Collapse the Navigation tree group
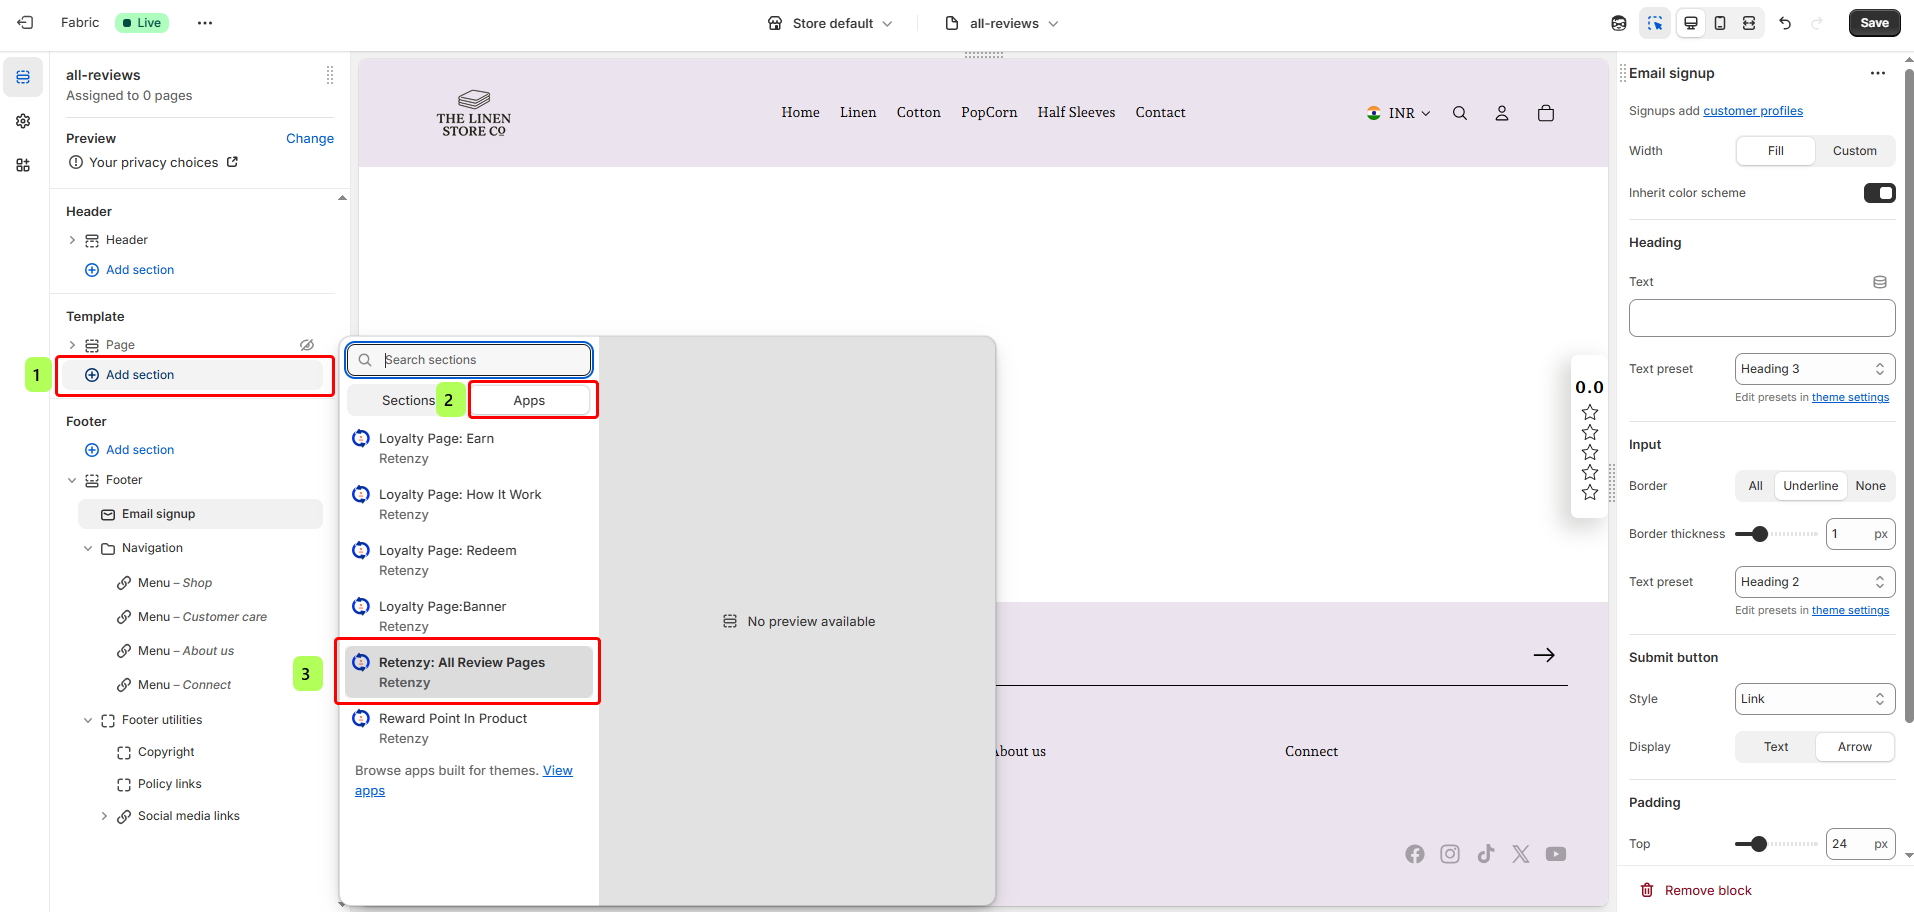The image size is (1914, 912). click(x=88, y=548)
